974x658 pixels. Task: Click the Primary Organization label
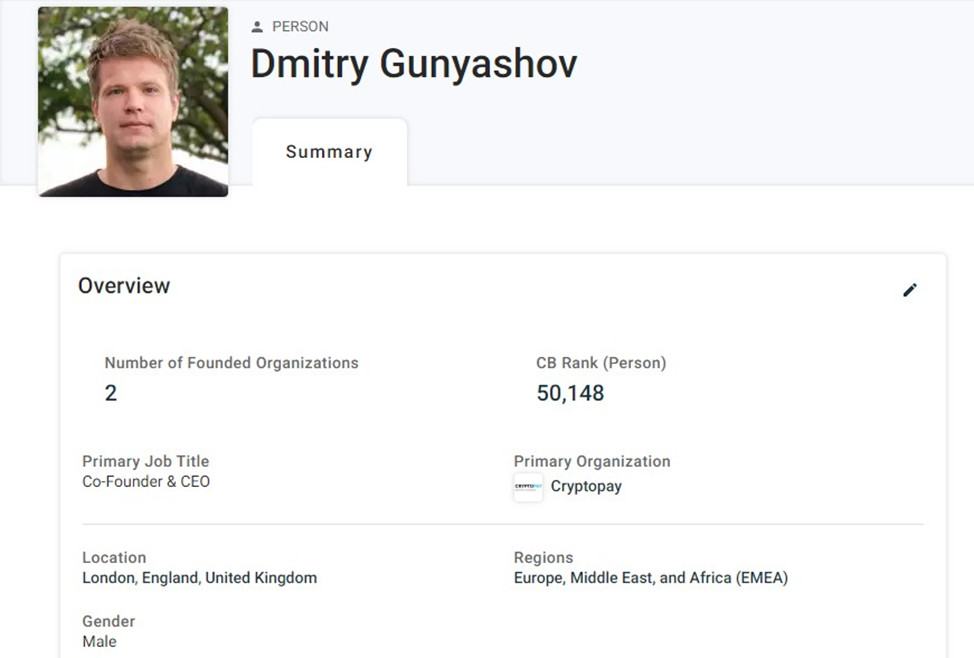point(592,461)
